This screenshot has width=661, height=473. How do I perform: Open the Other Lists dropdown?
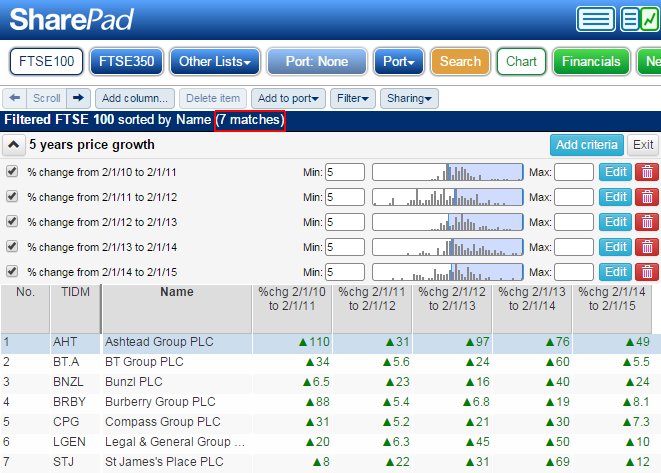tap(215, 62)
